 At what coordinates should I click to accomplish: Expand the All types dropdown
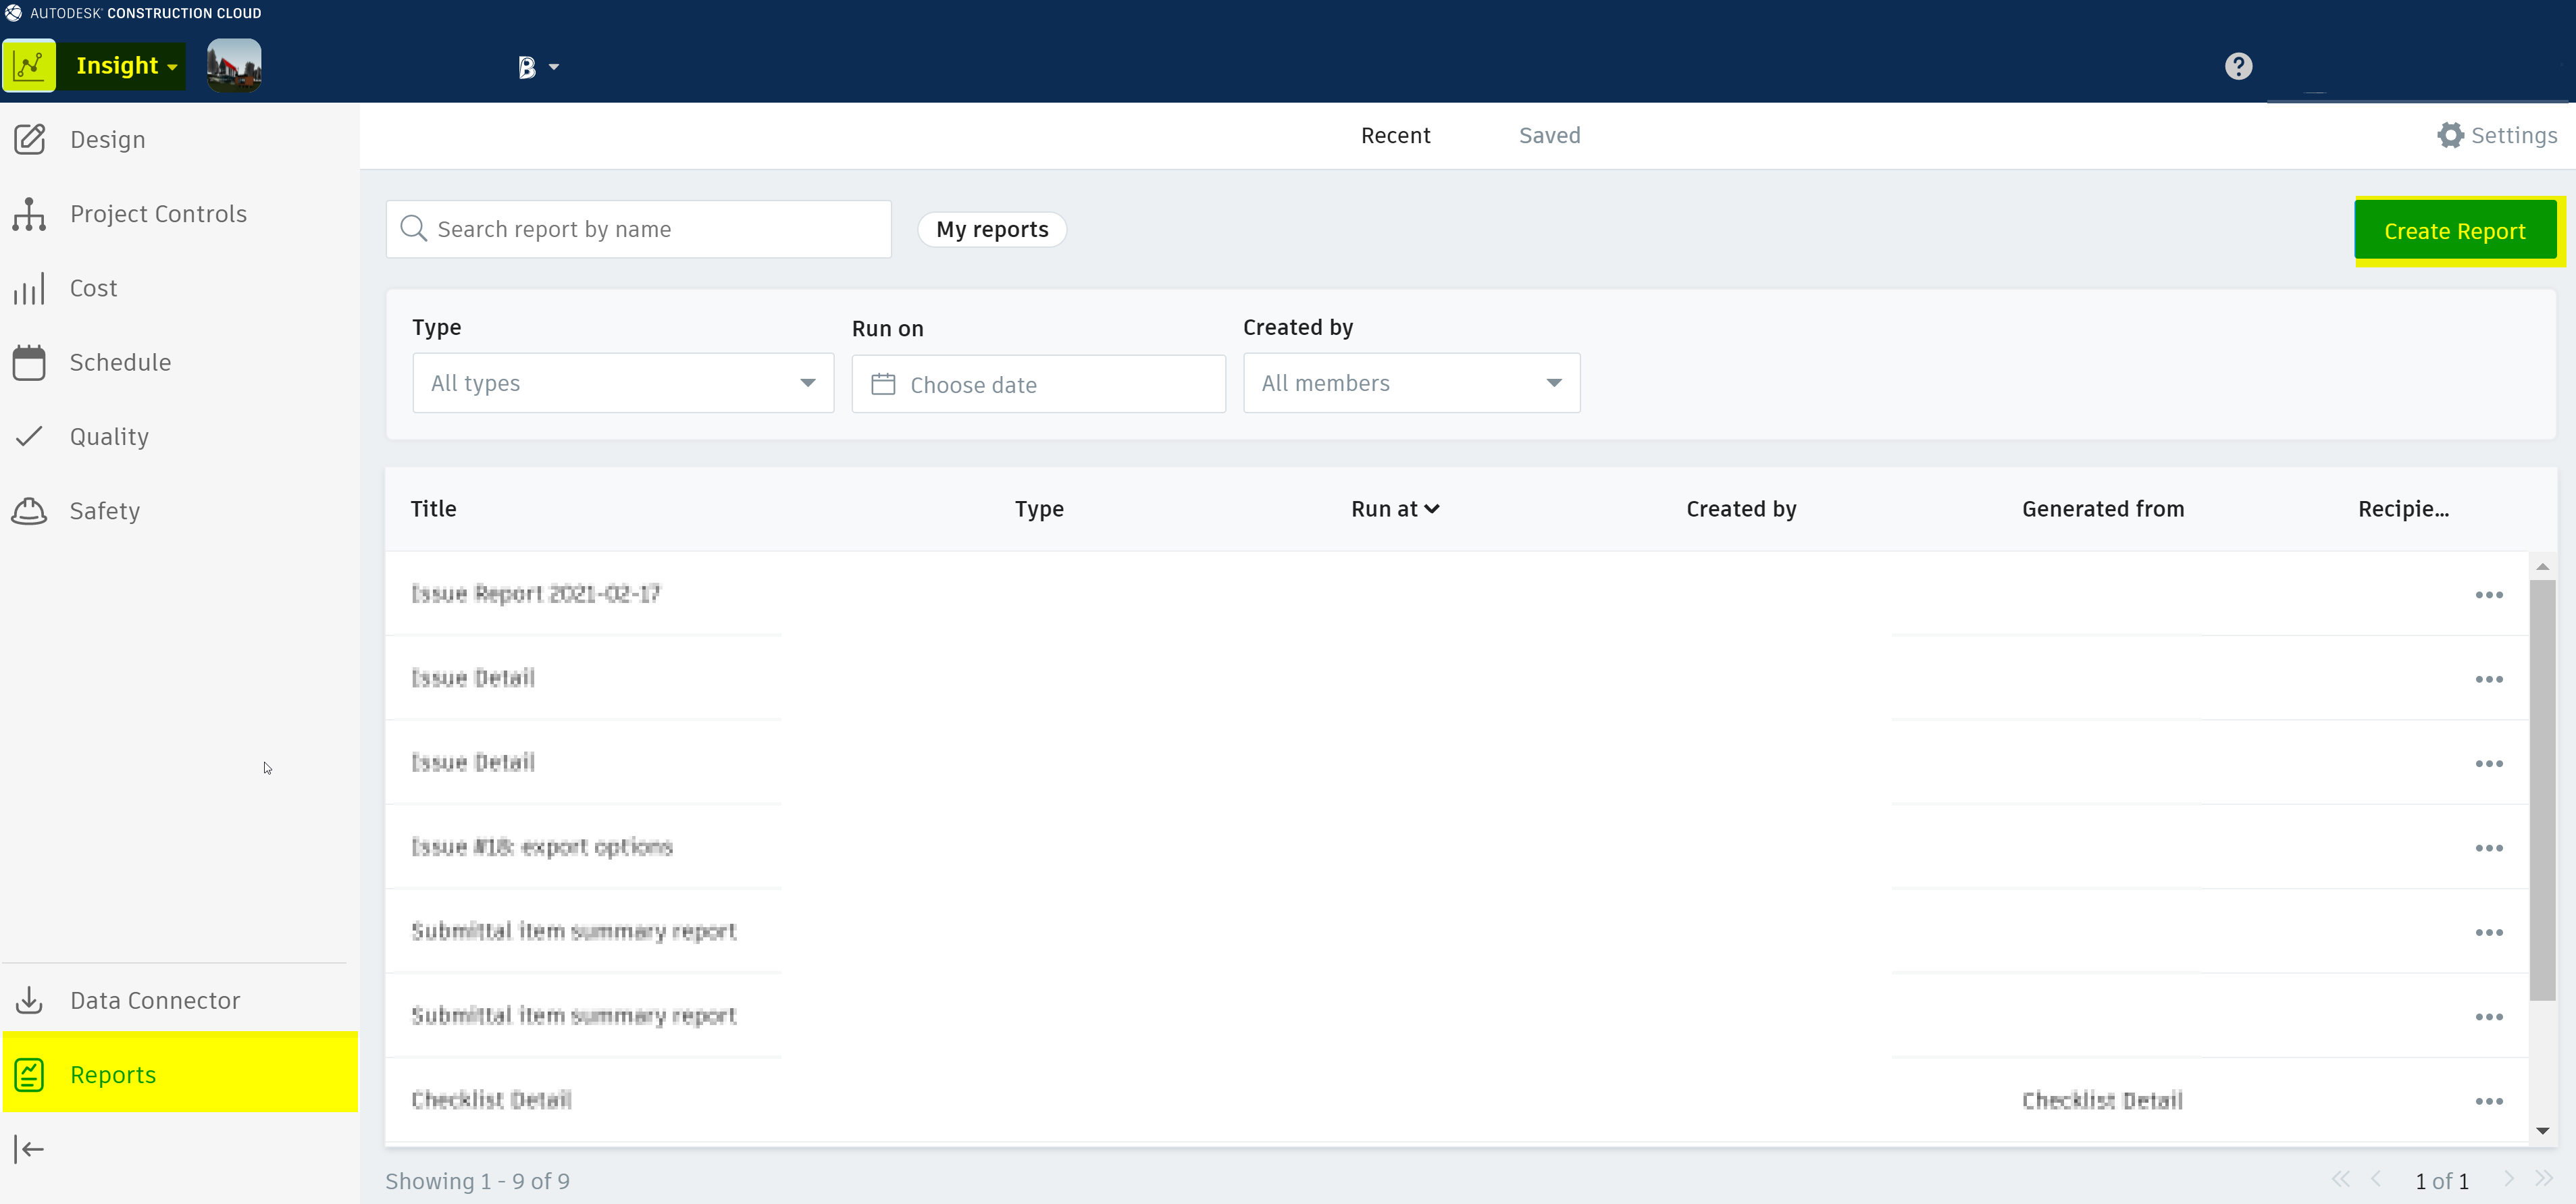tap(622, 383)
